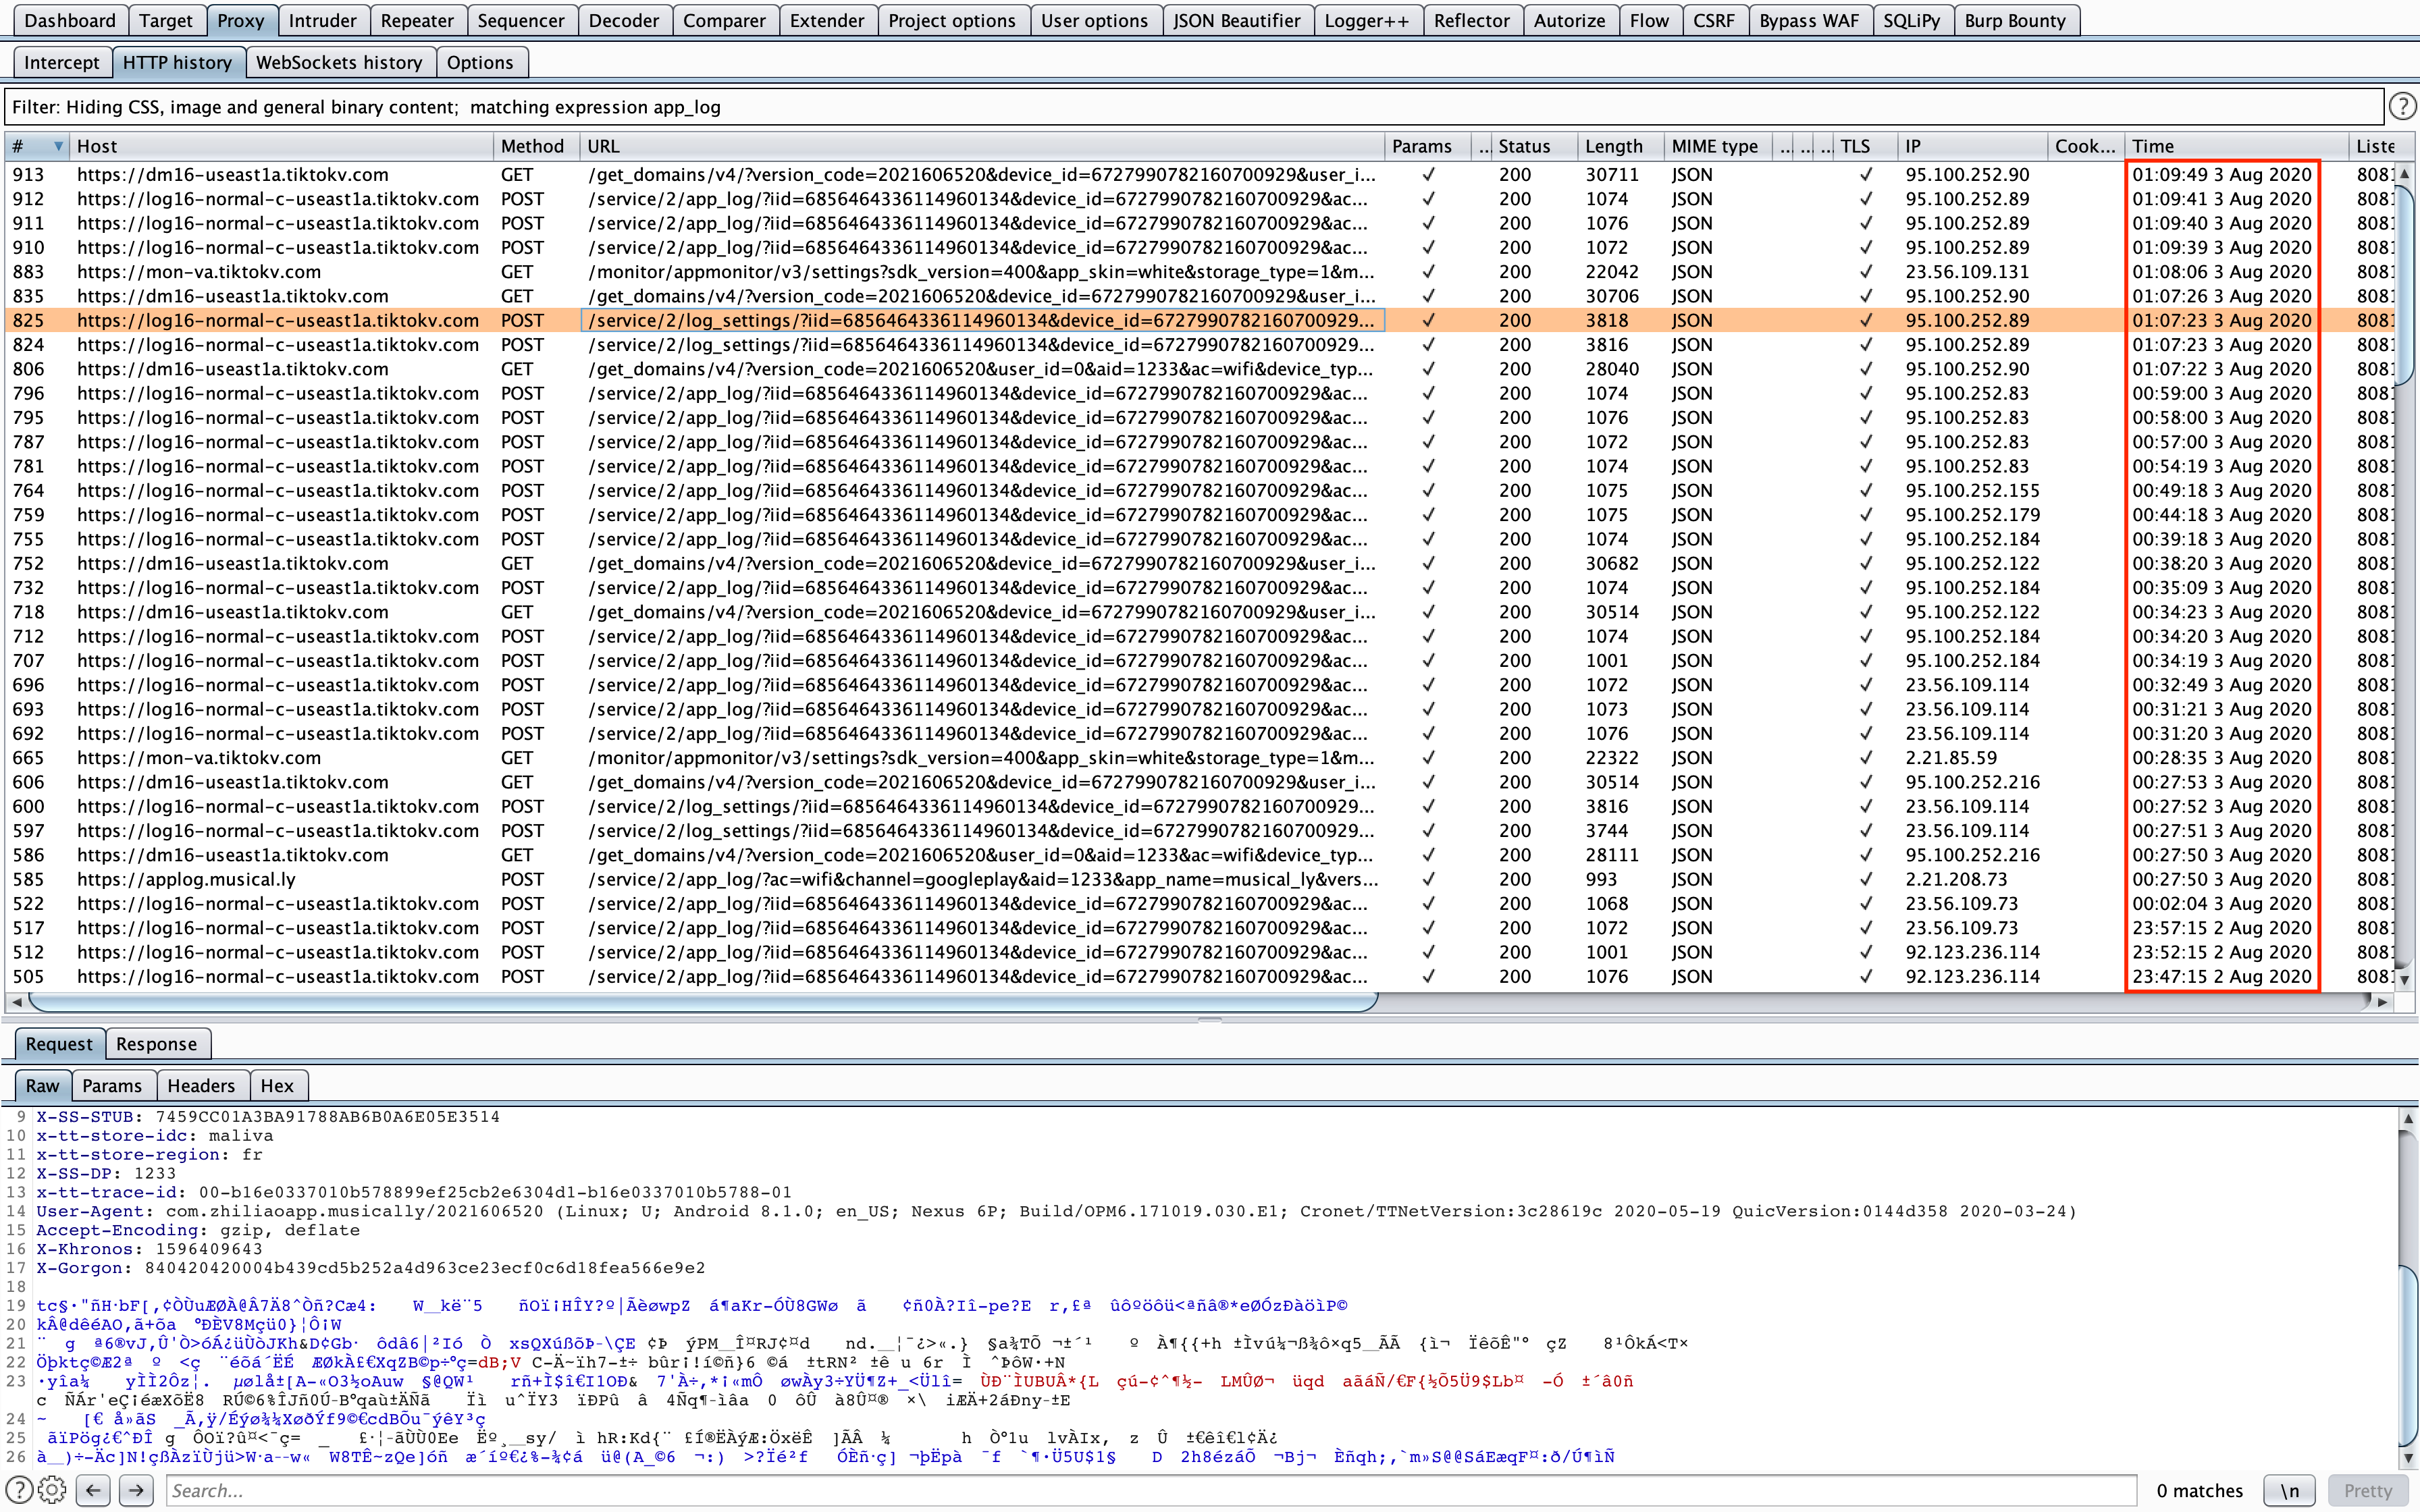The width and height of the screenshot is (2420, 1512).
Task: Select request 913 get_domains row
Action: tap(700, 174)
